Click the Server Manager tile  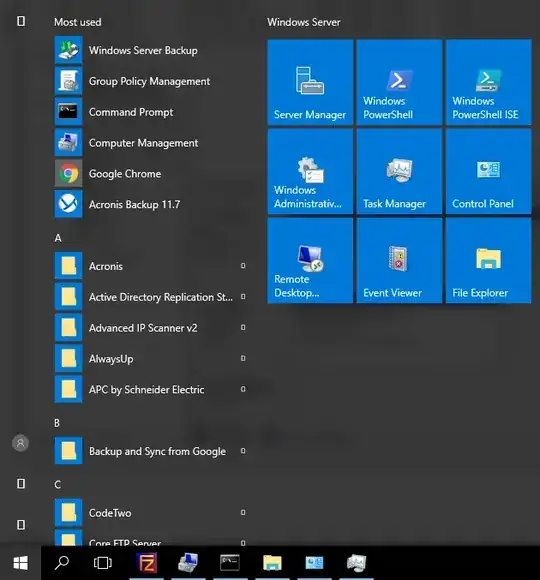pos(310,82)
